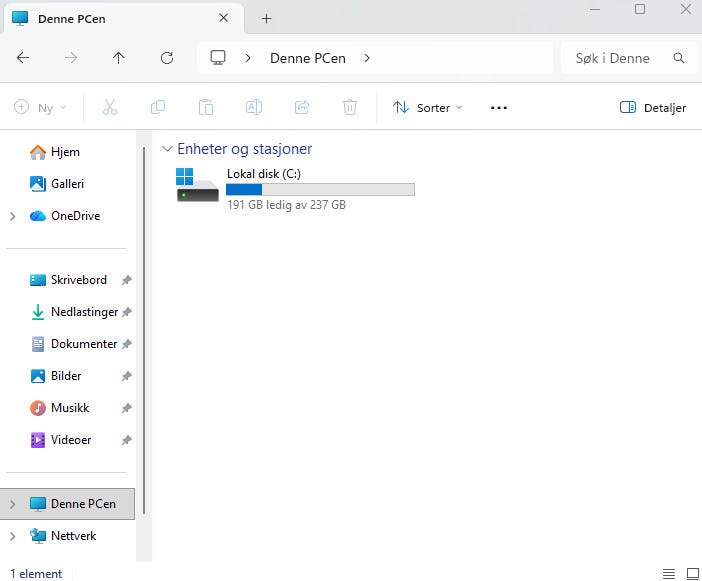Click the pin icon next to Dokumenter
This screenshot has height=581, width=702.
pyautogui.click(x=127, y=344)
